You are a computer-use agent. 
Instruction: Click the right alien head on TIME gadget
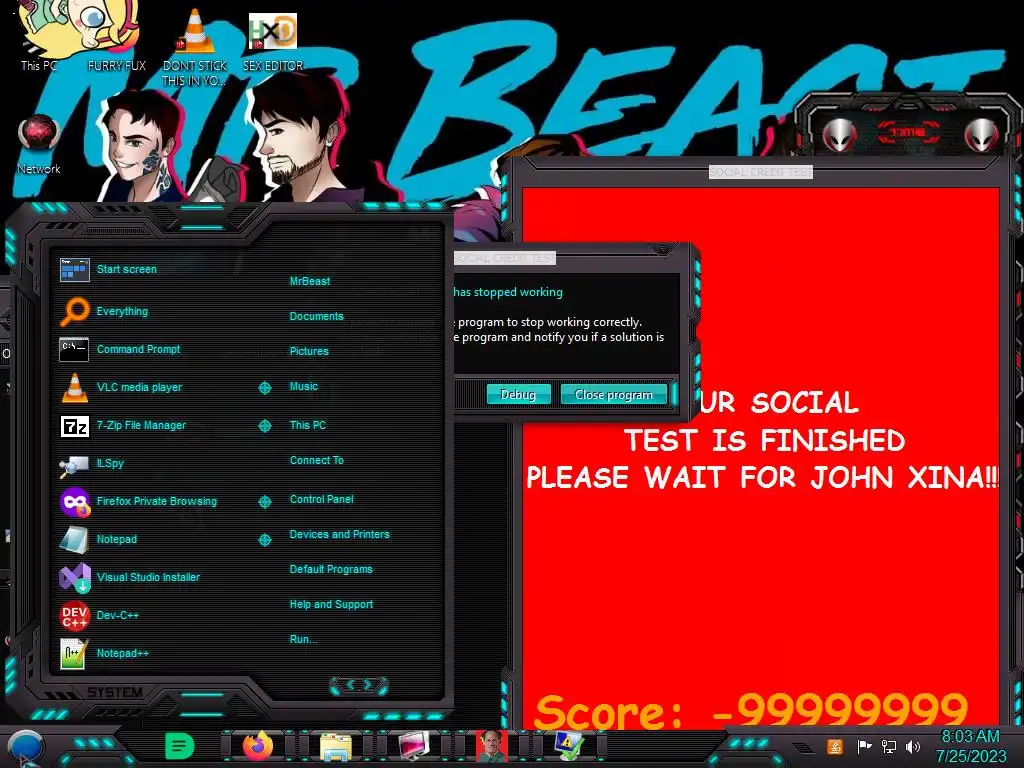click(x=982, y=136)
